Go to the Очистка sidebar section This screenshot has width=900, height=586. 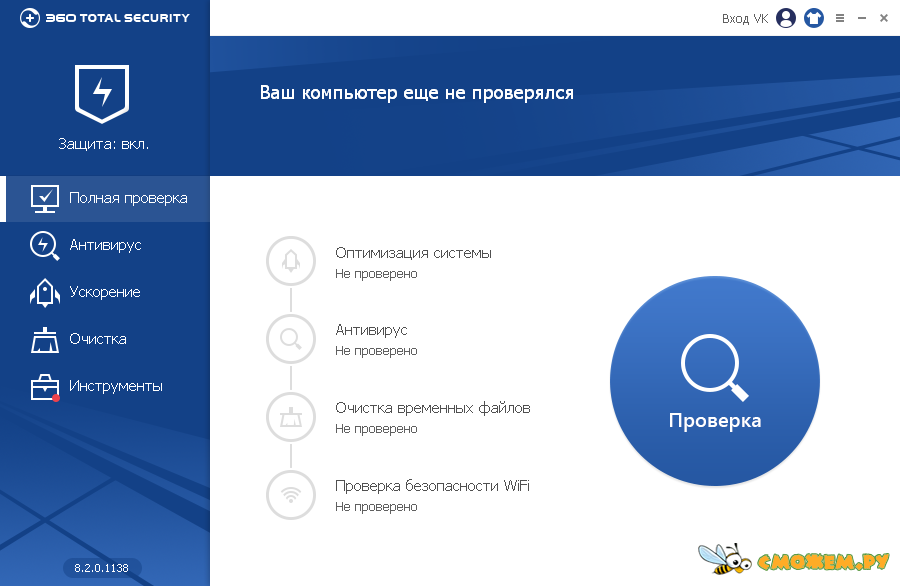click(105, 340)
